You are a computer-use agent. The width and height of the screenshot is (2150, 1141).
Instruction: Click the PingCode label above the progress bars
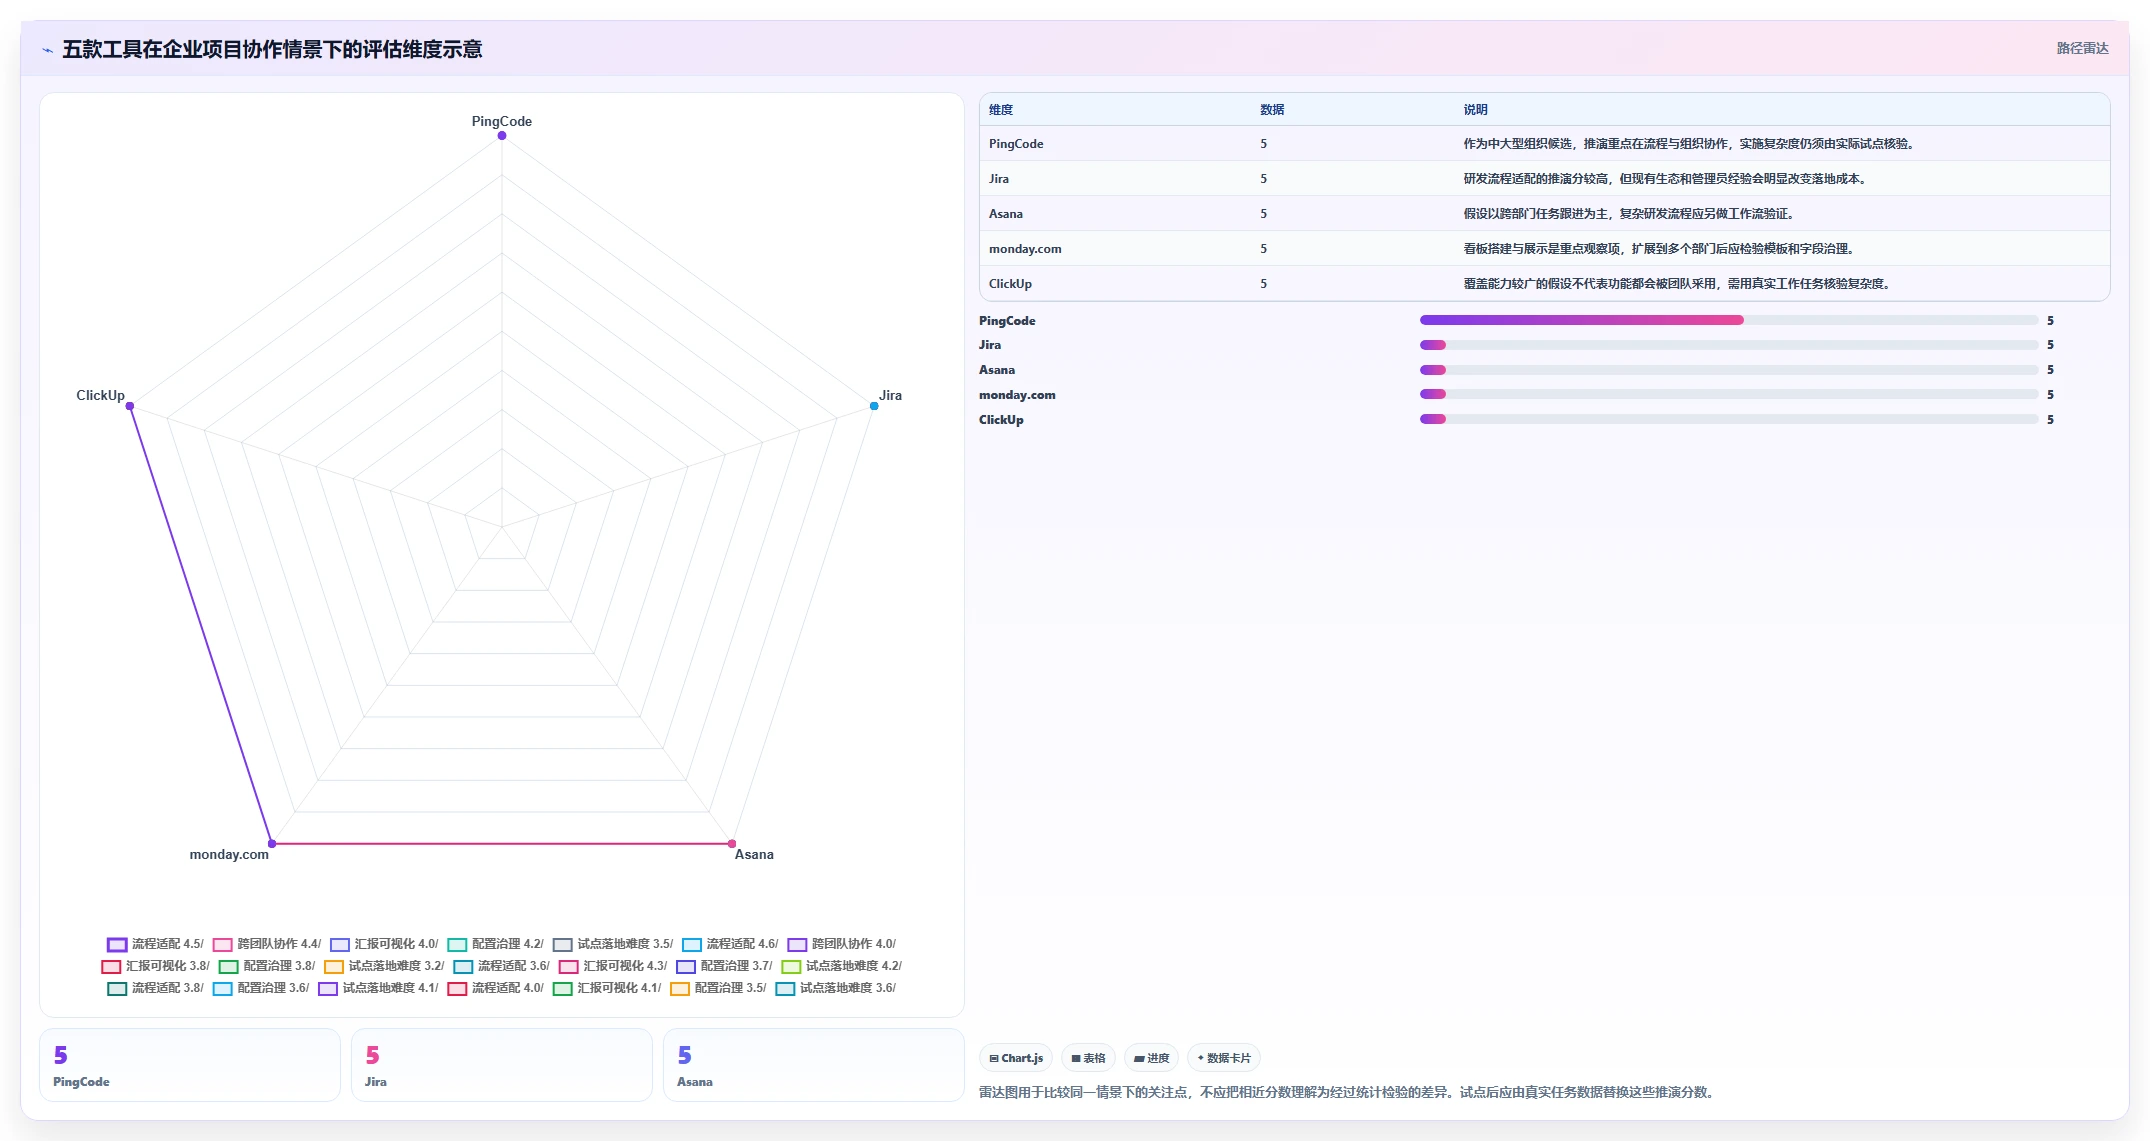tap(1007, 321)
